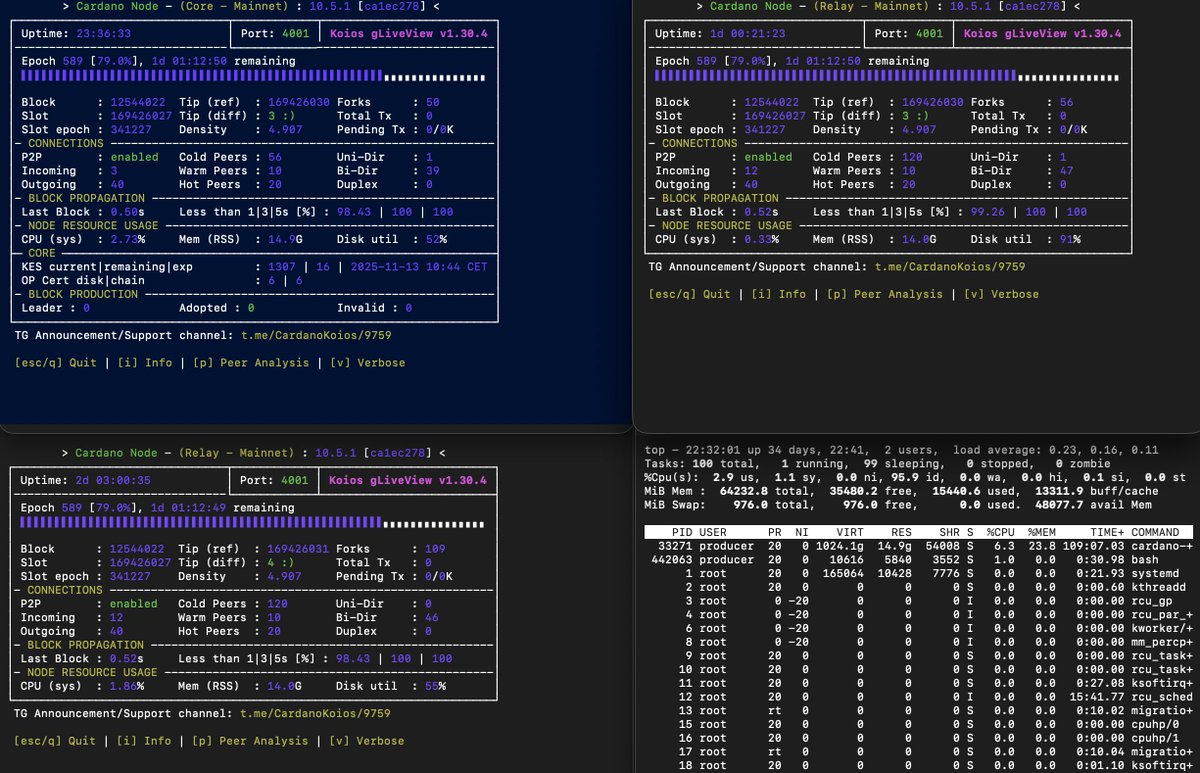Select the Mem (RSS) value 14.9G
Image resolution: width=1200 pixels, height=773 pixels.
[283, 239]
